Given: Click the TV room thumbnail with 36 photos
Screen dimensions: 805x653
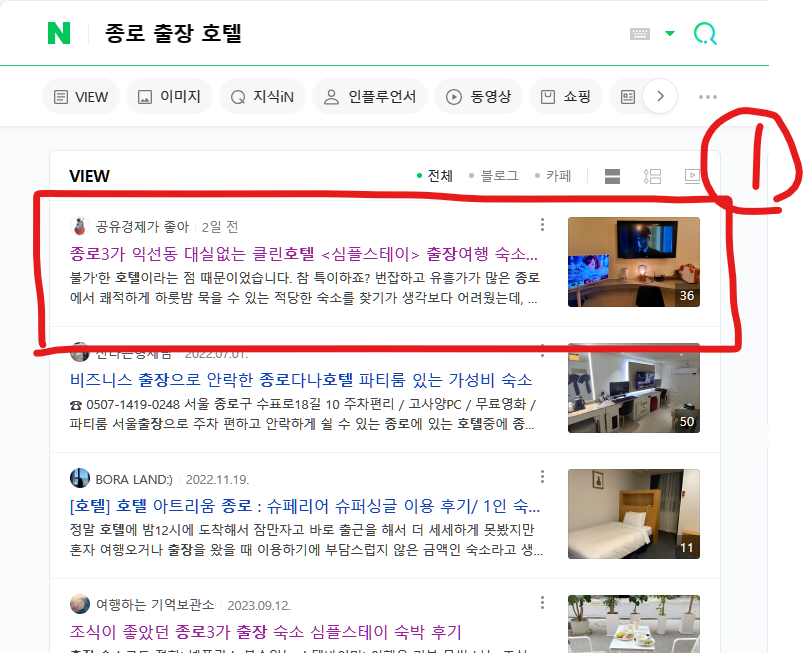Looking at the screenshot, I should [x=634, y=262].
